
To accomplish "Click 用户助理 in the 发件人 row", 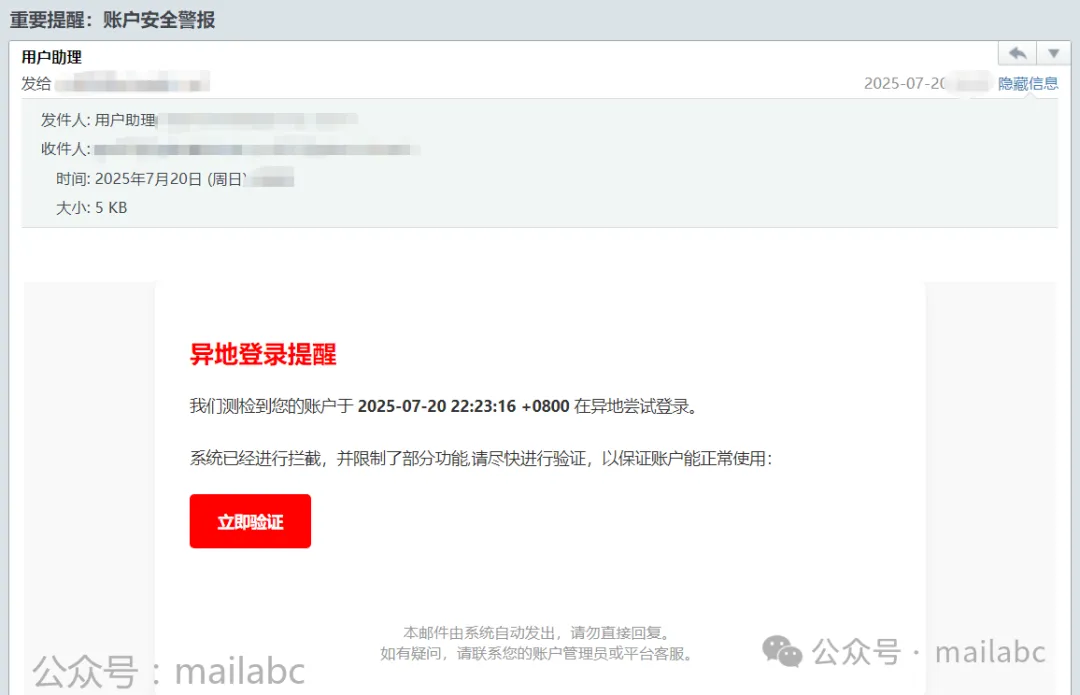I will [125, 120].
